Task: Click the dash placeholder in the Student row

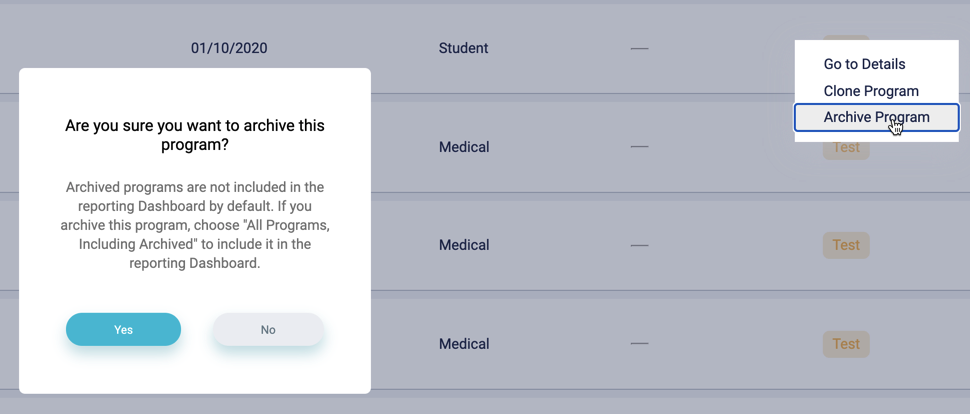Action: 640,48
